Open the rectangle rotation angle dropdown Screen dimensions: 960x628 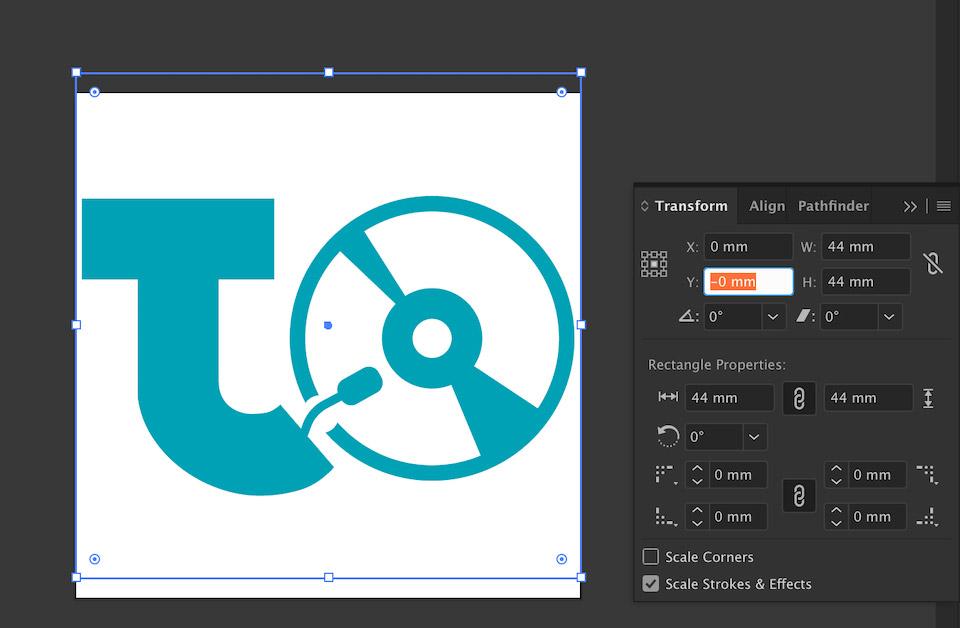754,437
